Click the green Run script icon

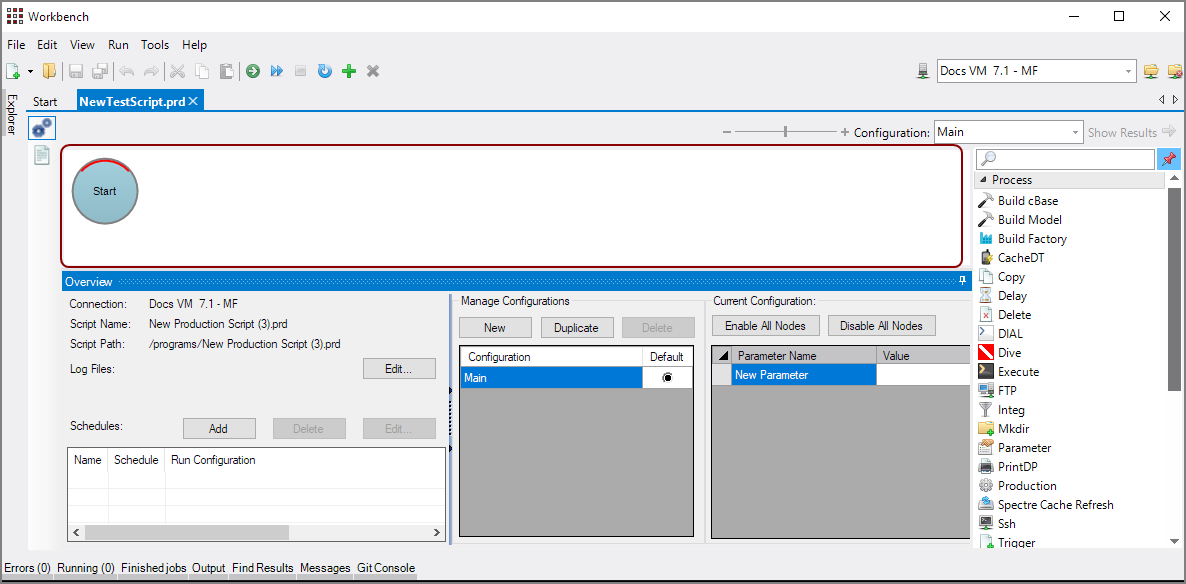(253, 71)
